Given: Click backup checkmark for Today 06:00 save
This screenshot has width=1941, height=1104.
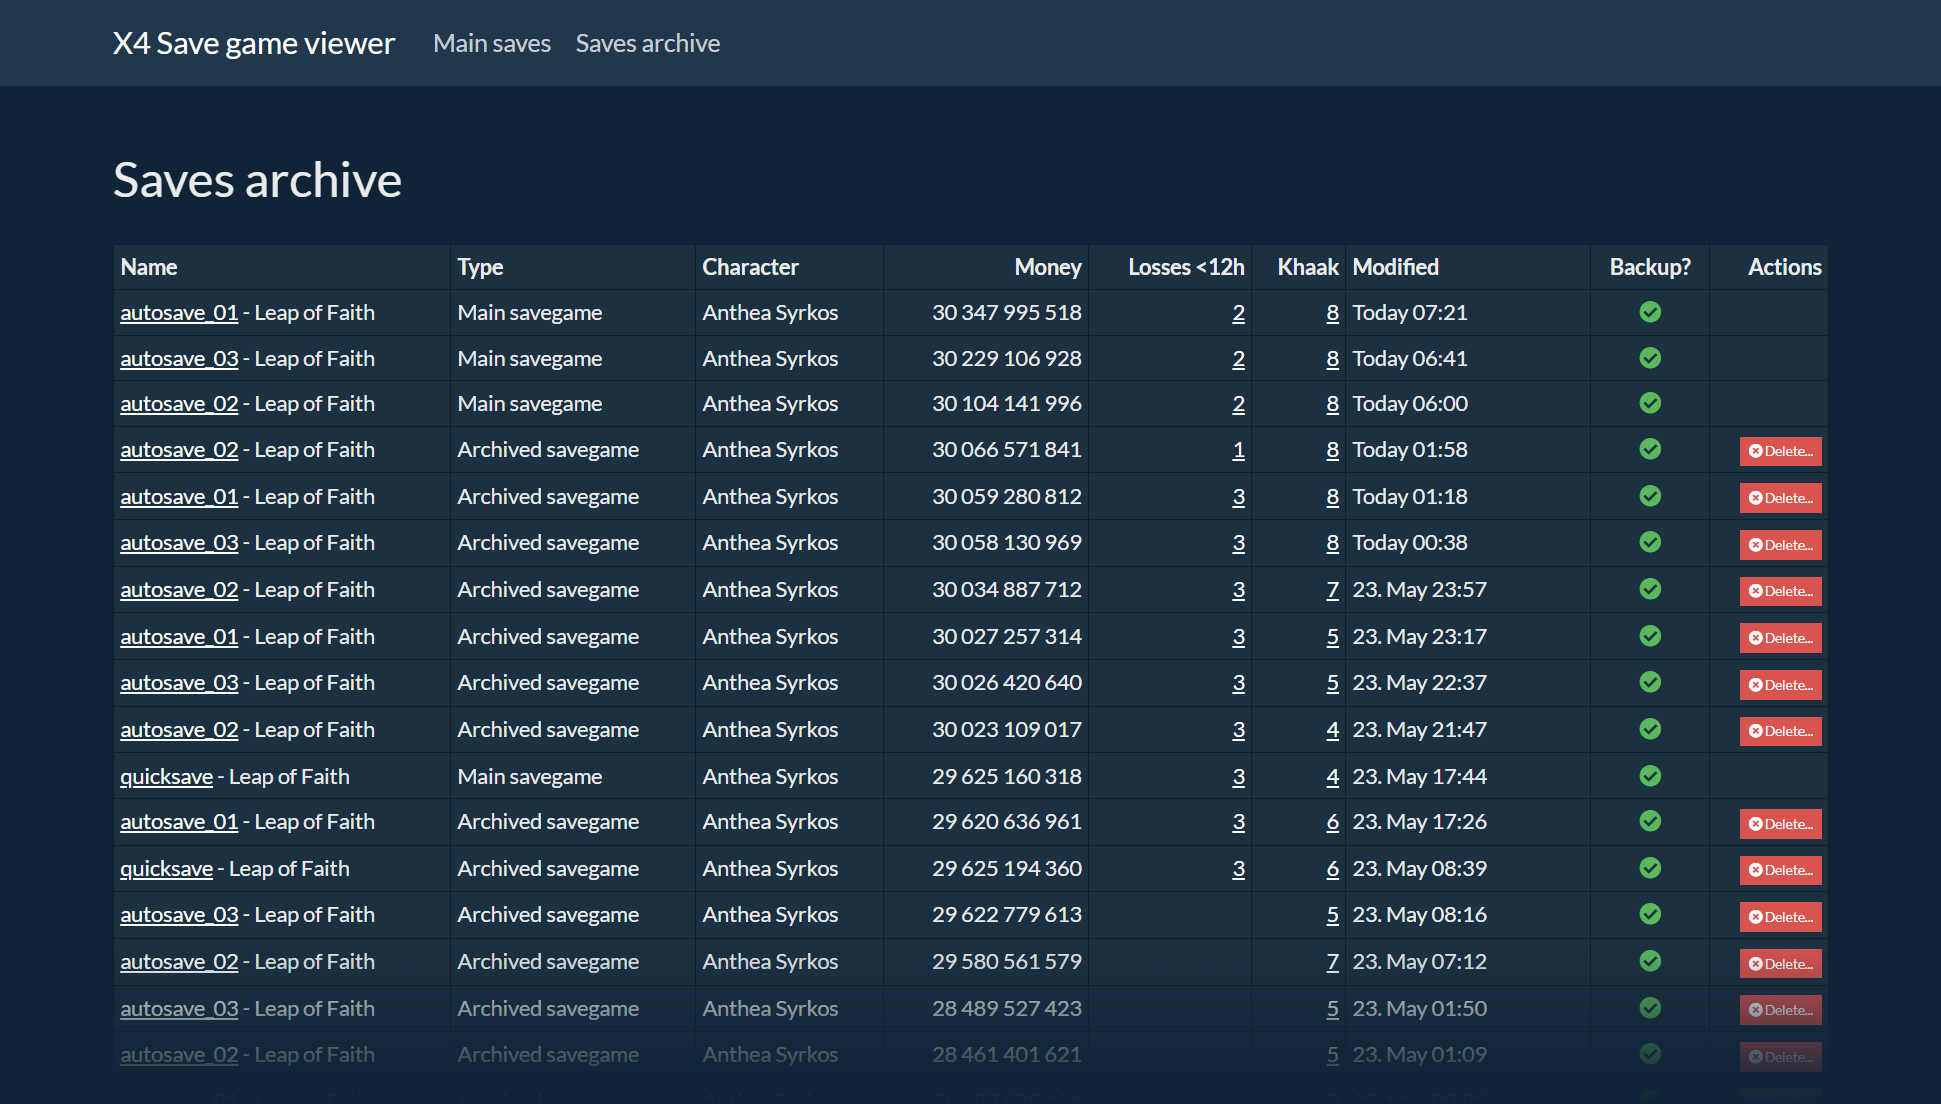Looking at the screenshot, I should [x=1650, y=403].
